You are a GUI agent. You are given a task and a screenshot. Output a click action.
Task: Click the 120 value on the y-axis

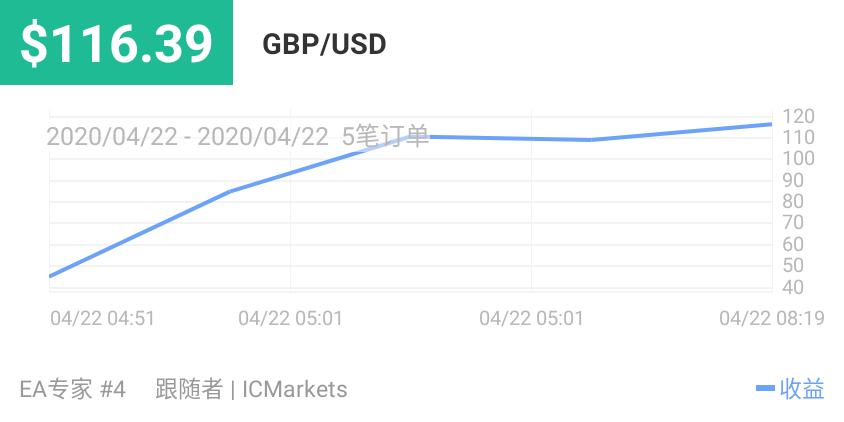point(799,116)
